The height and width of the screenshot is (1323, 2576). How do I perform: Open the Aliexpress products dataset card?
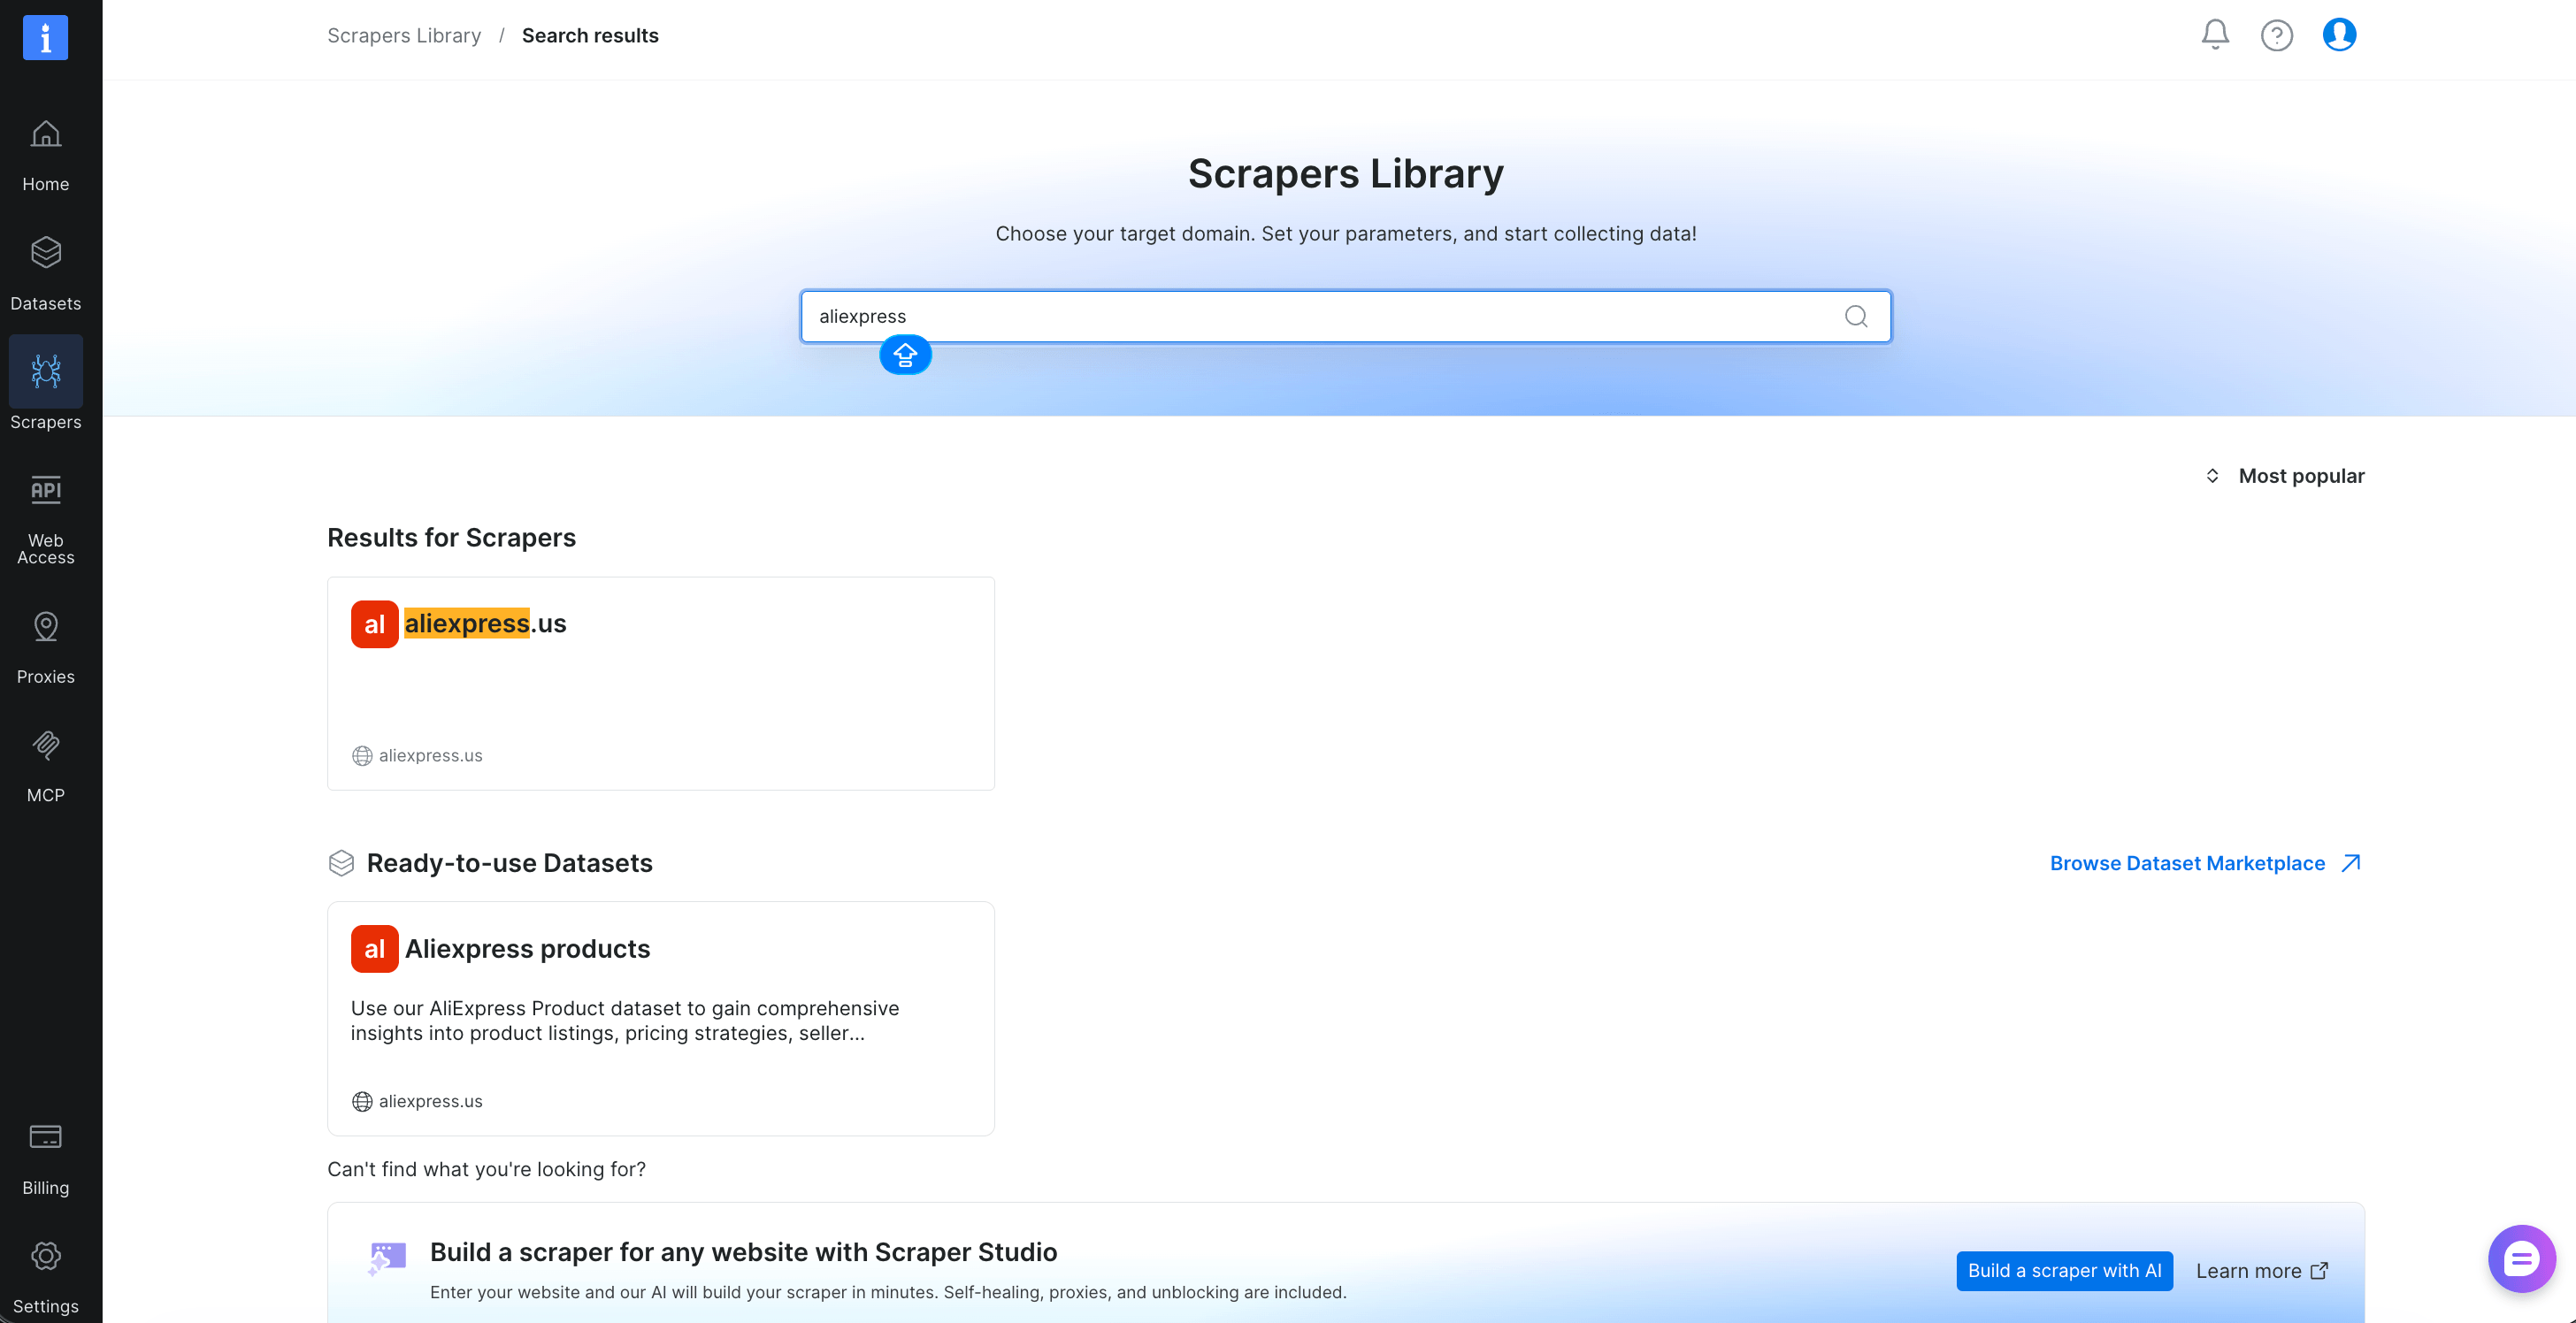660,1018
